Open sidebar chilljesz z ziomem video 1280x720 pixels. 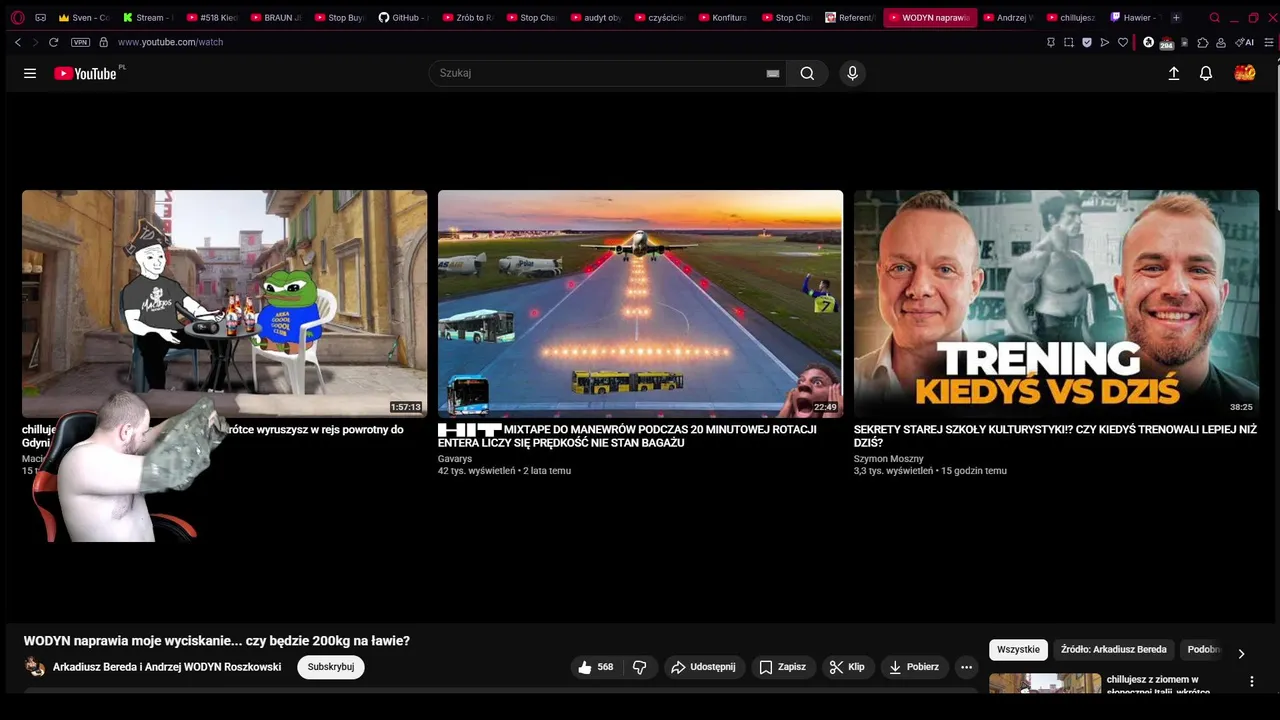point(1158,685)
